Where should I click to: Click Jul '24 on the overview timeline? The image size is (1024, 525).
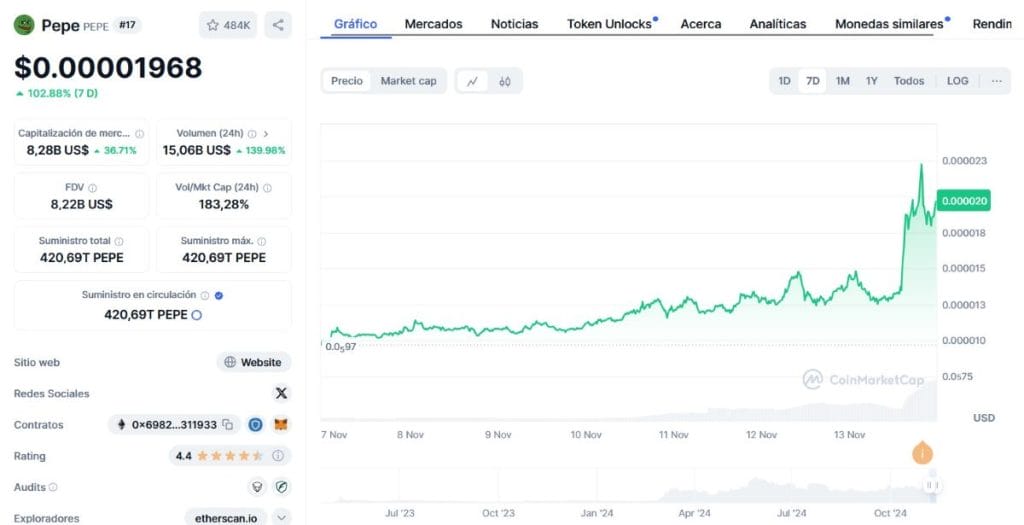792,513
